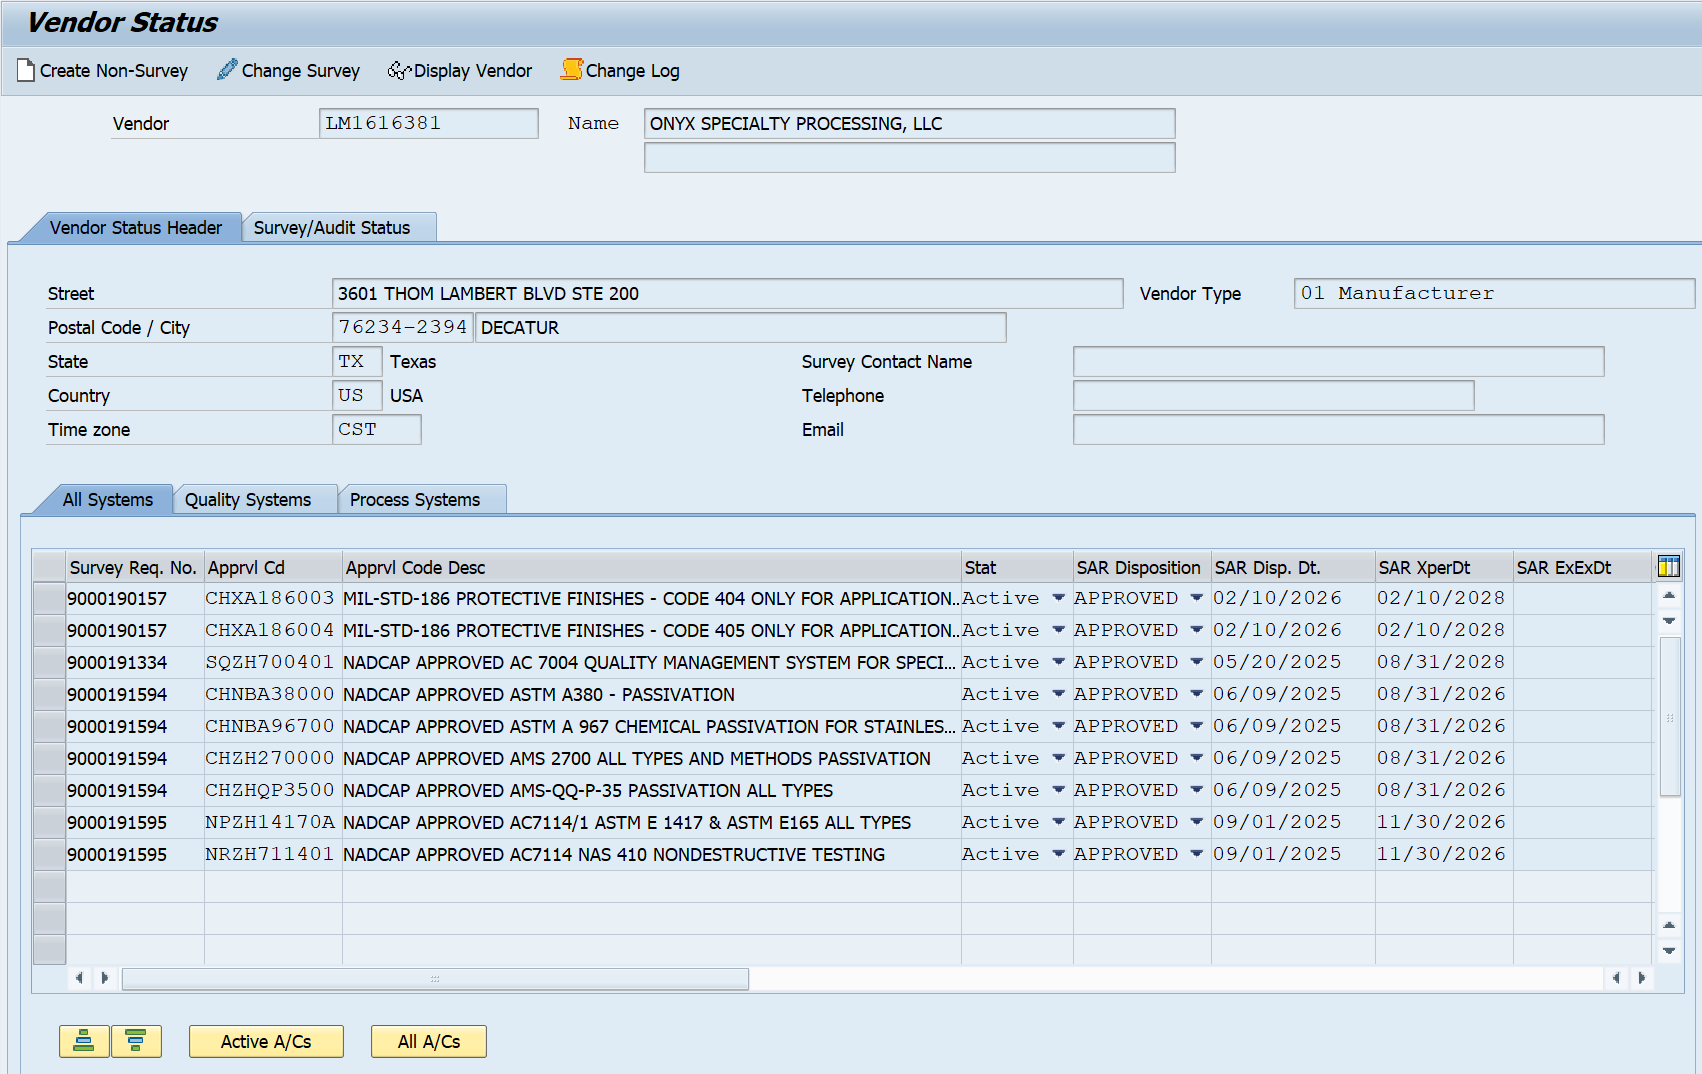Click the Survey Contact Name field
The height and width of the screenshot is (1074, 1702).
coord(1337,362)
